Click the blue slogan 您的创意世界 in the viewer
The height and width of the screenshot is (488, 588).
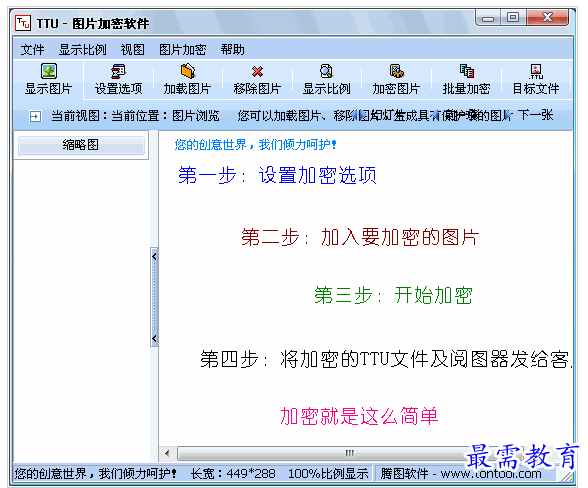point(255,144)
